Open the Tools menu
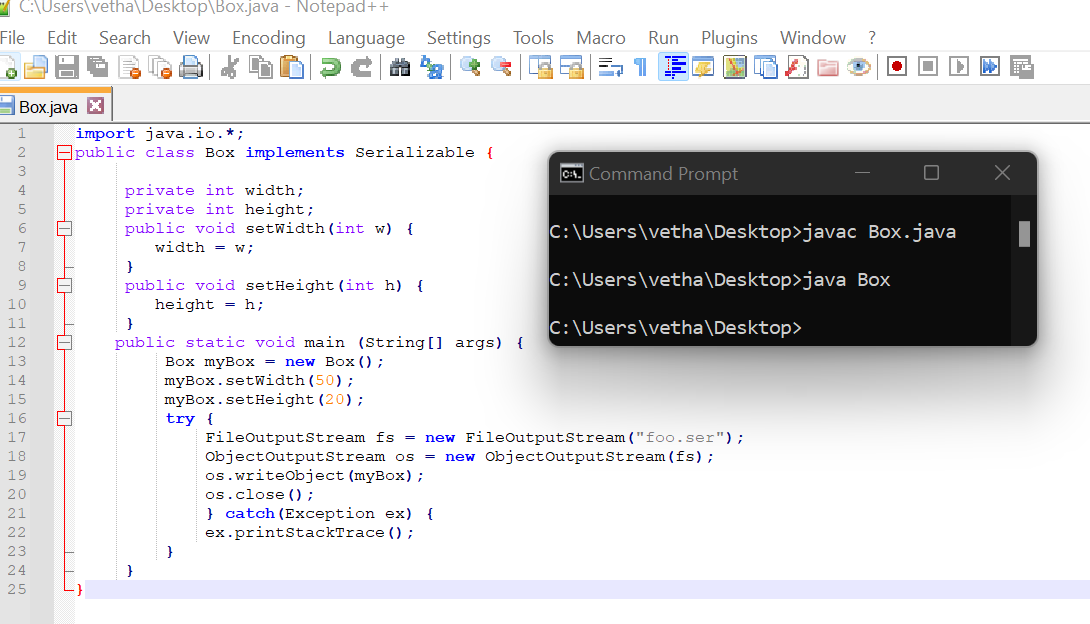Image resolution: width=1090 pixels, height=624 pixels. click(x=533, y=38)
